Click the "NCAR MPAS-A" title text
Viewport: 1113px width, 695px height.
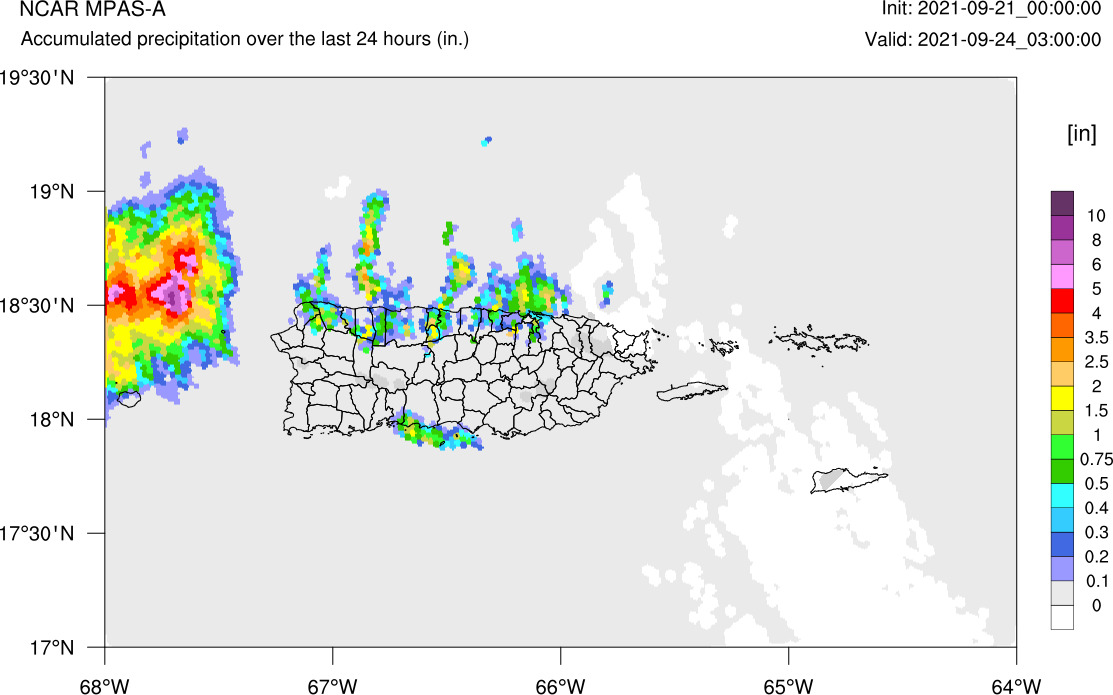tap(93, 9)
